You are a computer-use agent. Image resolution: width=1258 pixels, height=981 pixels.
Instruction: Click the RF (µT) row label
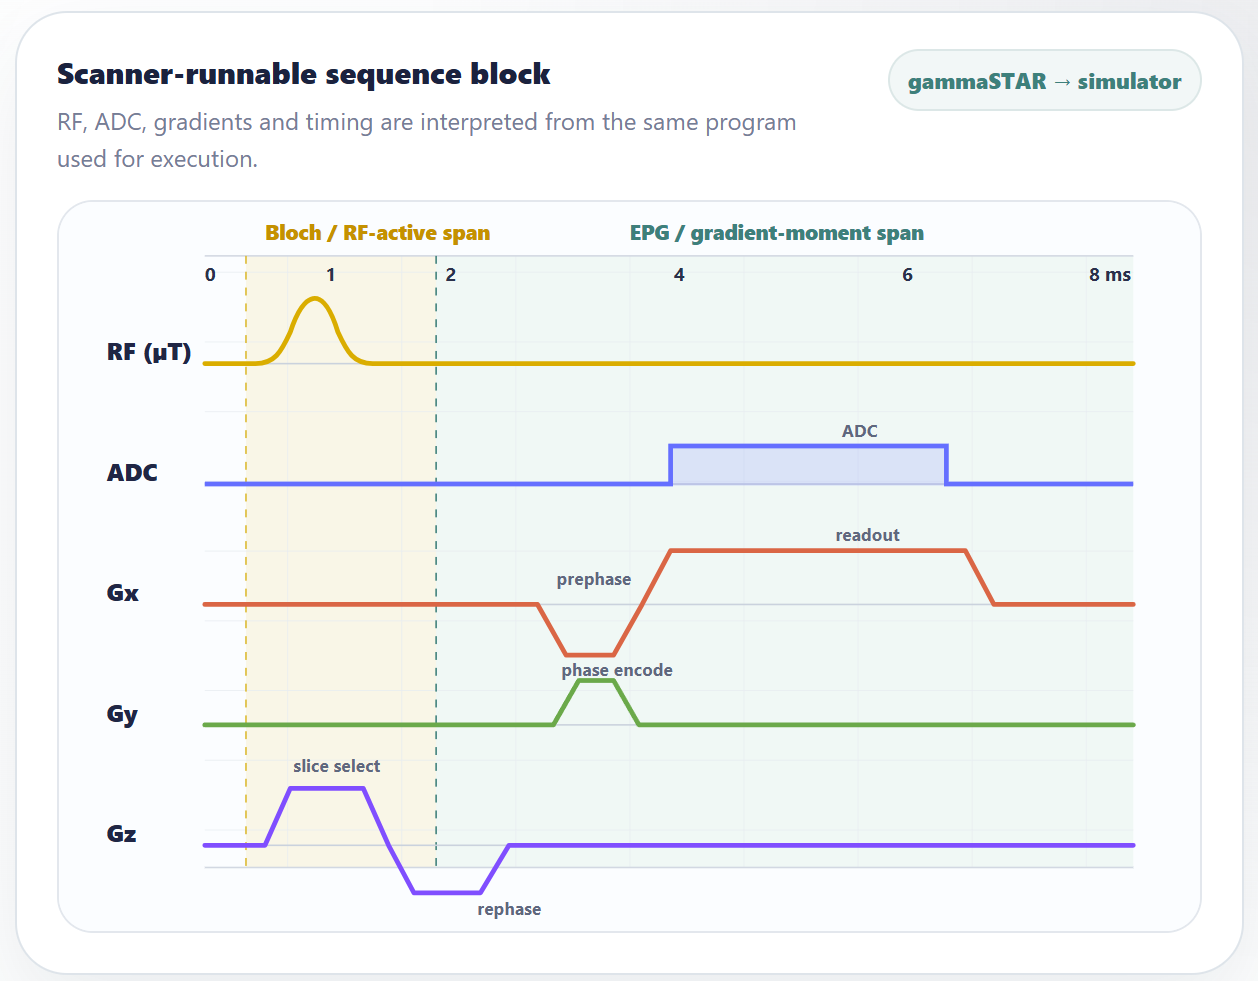(x=148, y=352)
